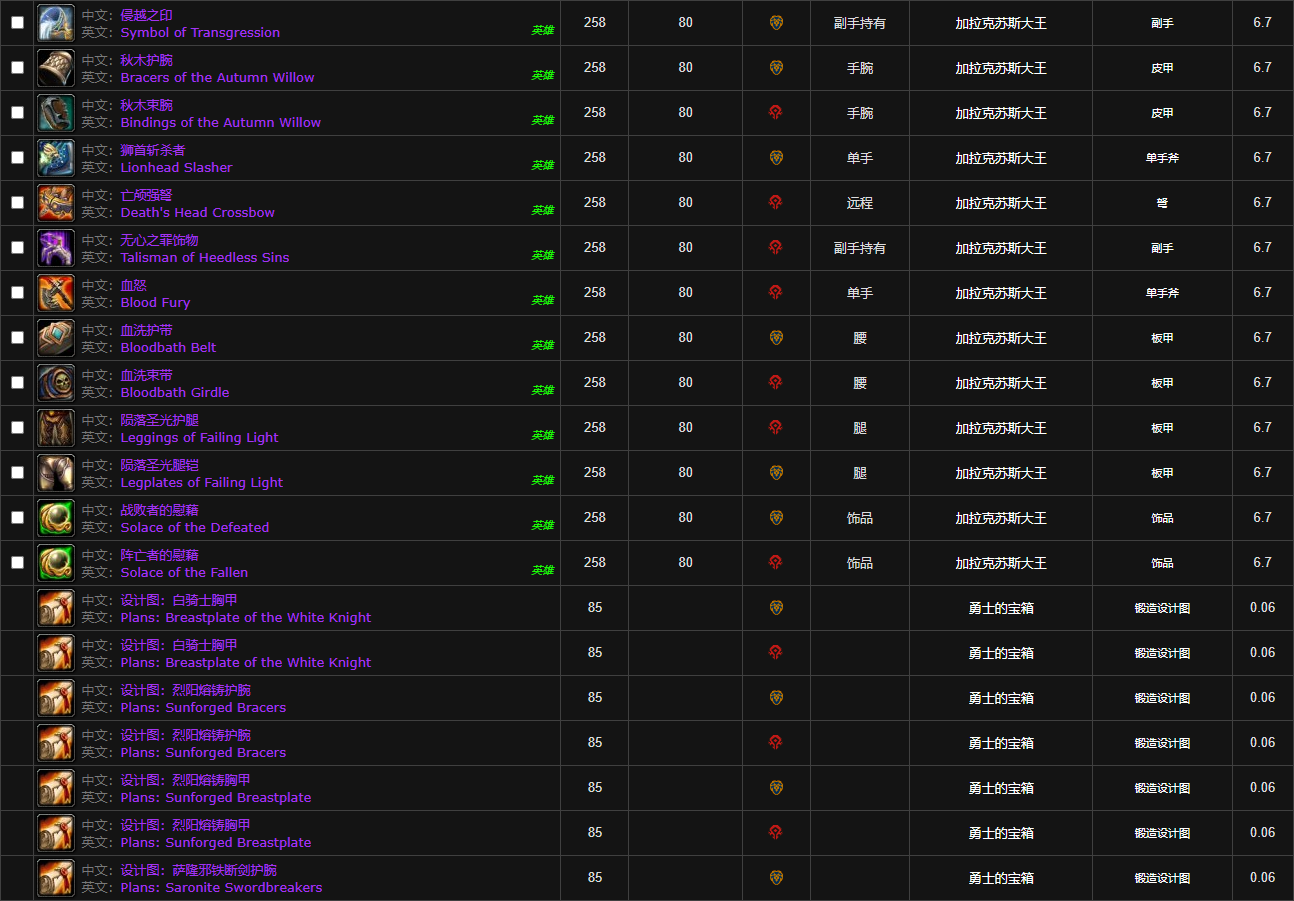The height and width of the screenshot is (901, 1294).
Task: Enable the Talisman of Heedless Sins checkbox
Action: (x=17, y=248)
